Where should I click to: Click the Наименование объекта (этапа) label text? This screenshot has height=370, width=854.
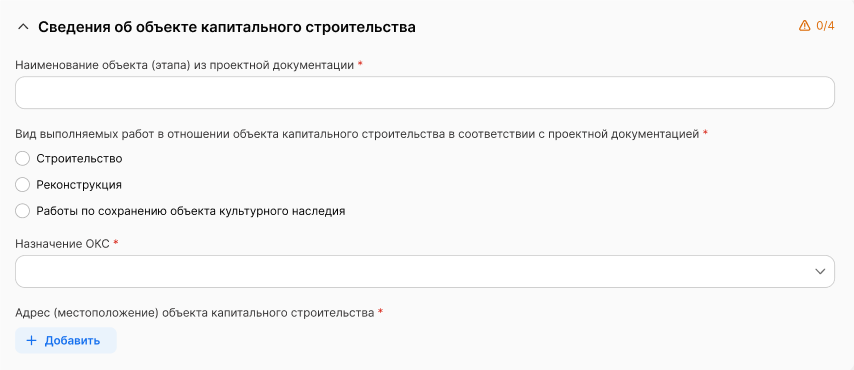tap(185, 65)
